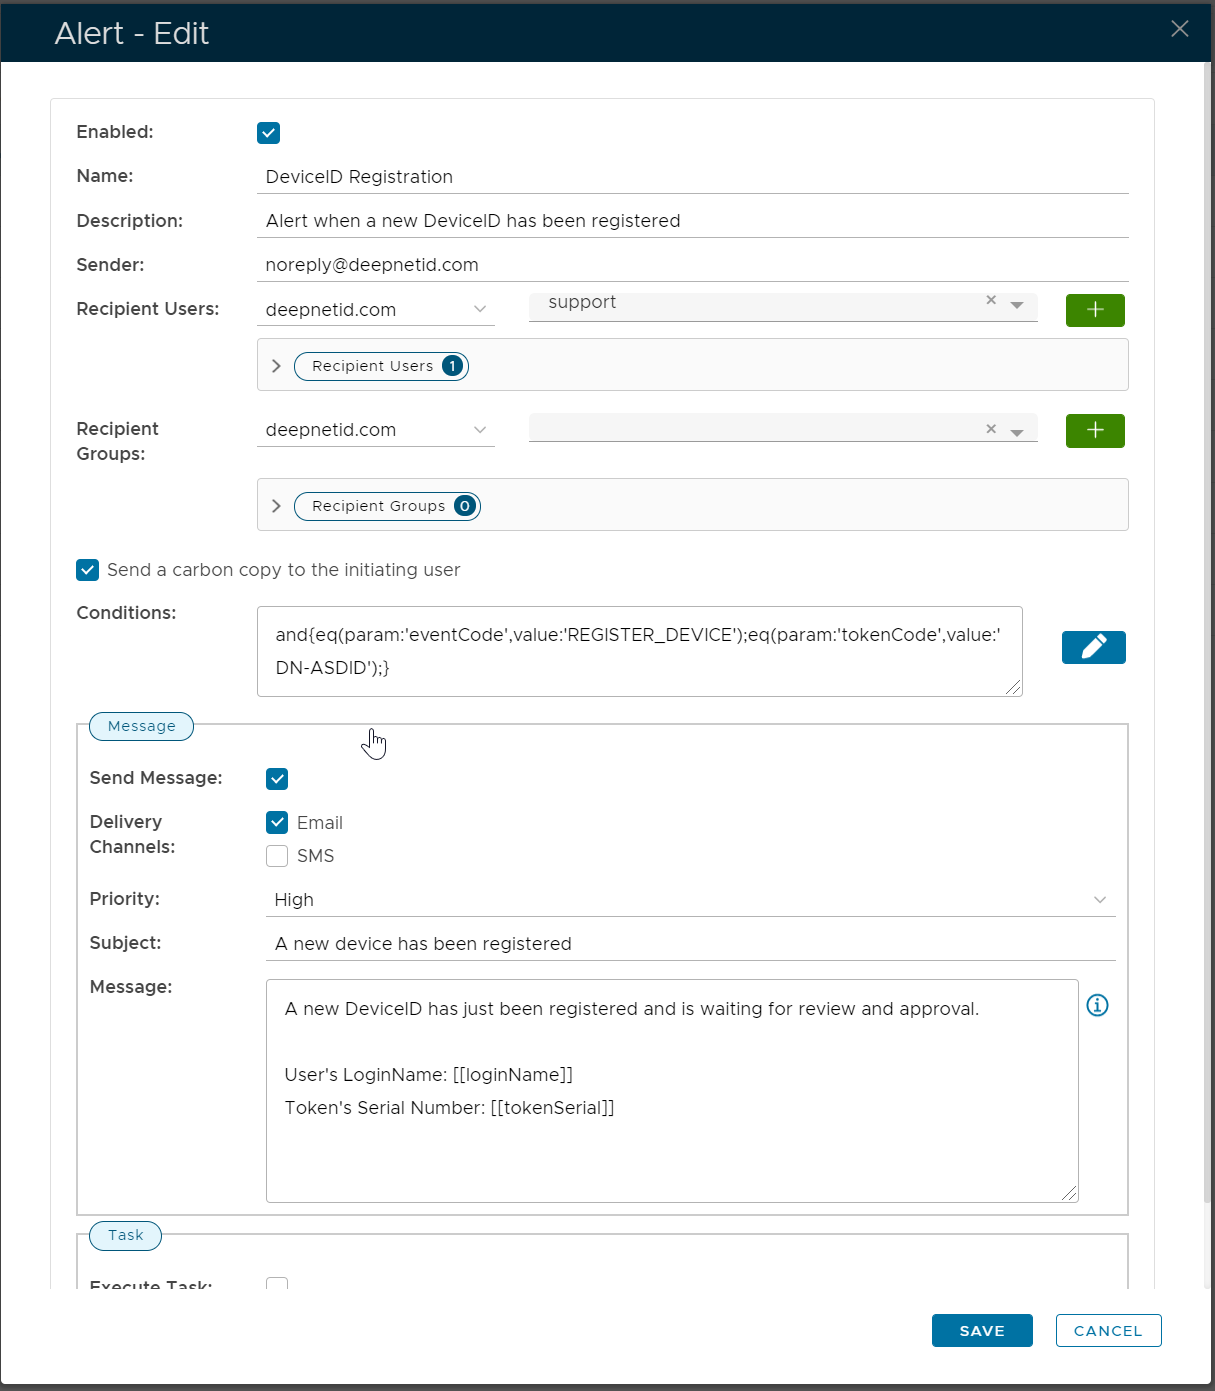Click the green plus button for Recipient Groups

1094,430
